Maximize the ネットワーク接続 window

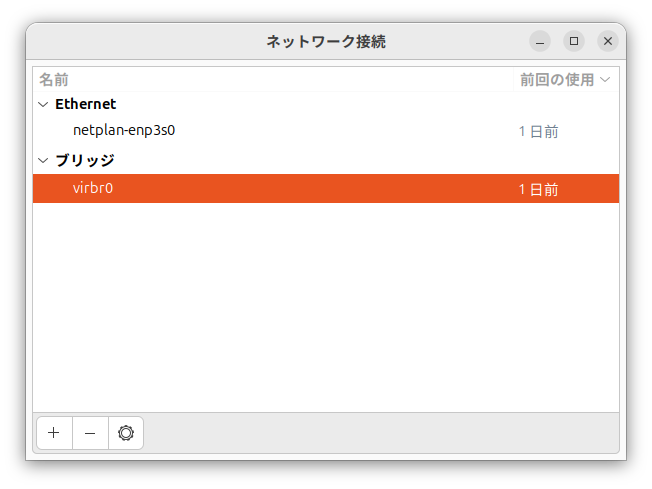pos(573,41)
